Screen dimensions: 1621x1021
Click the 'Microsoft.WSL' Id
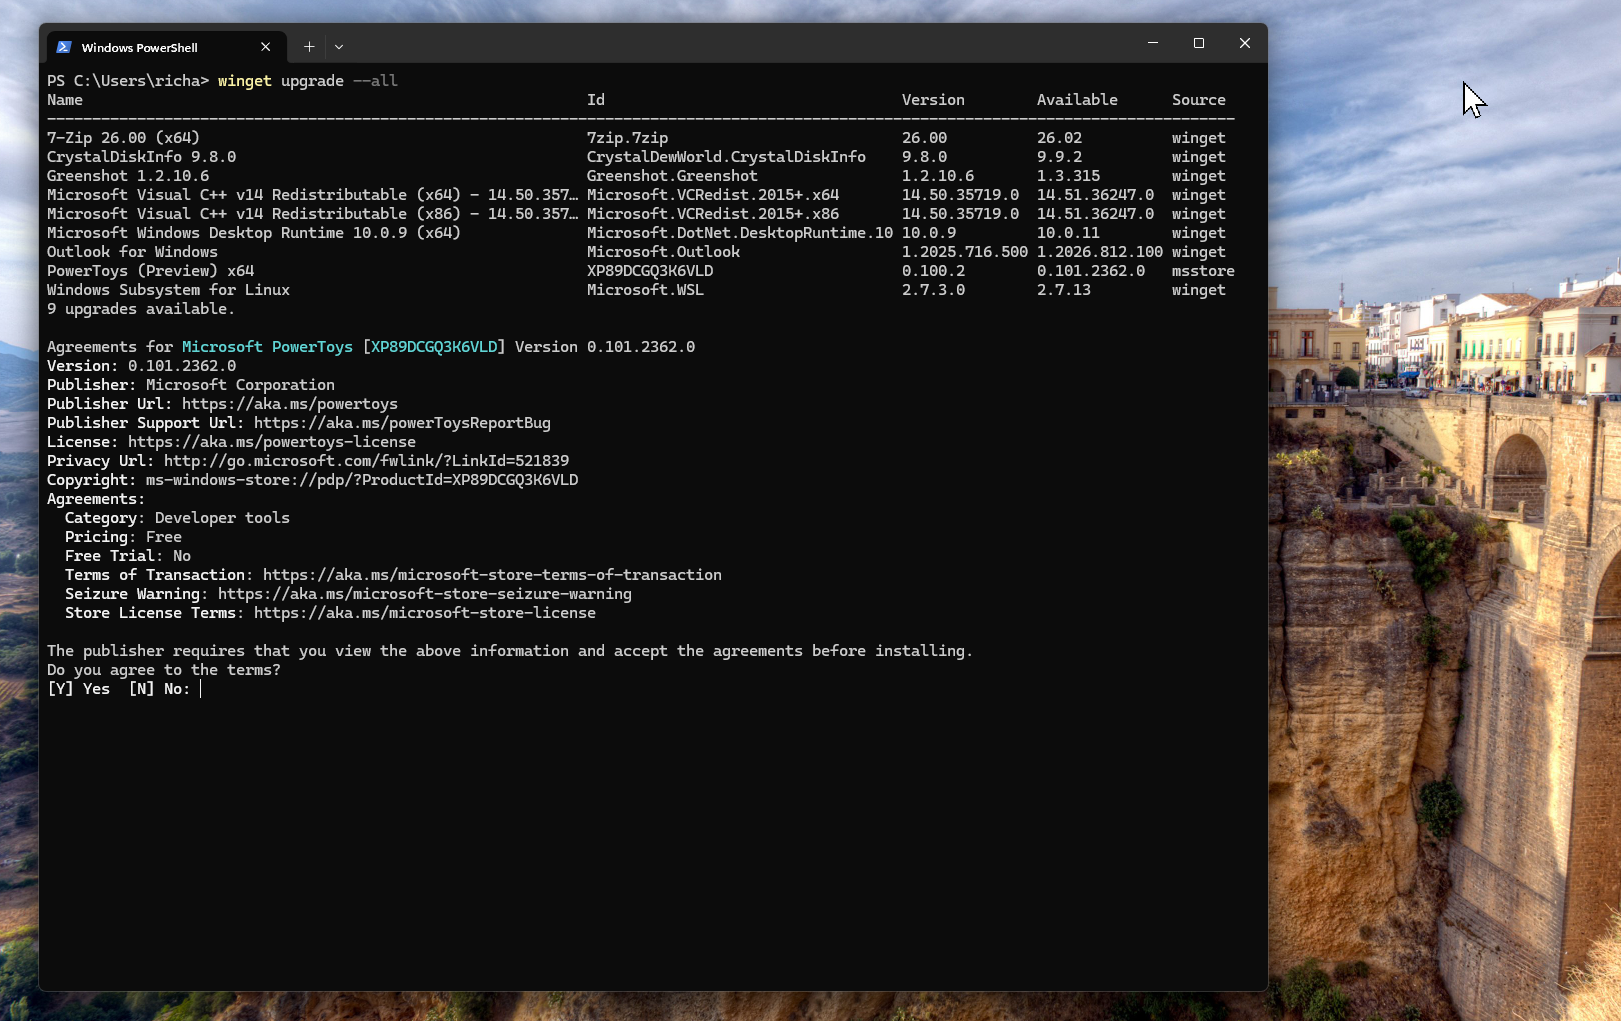pos(645,290)
